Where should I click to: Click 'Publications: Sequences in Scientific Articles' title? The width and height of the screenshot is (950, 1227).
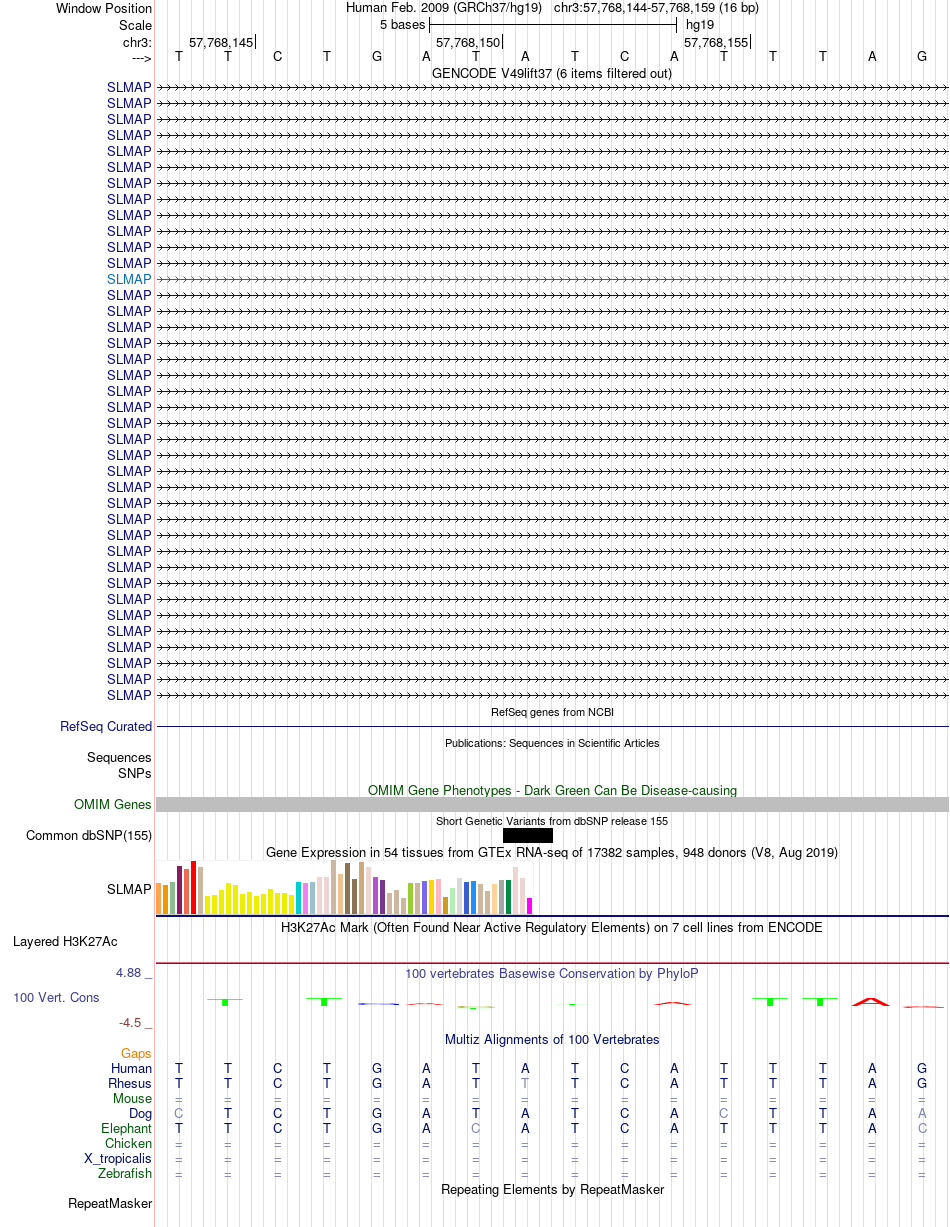click(x=552, y=743)
